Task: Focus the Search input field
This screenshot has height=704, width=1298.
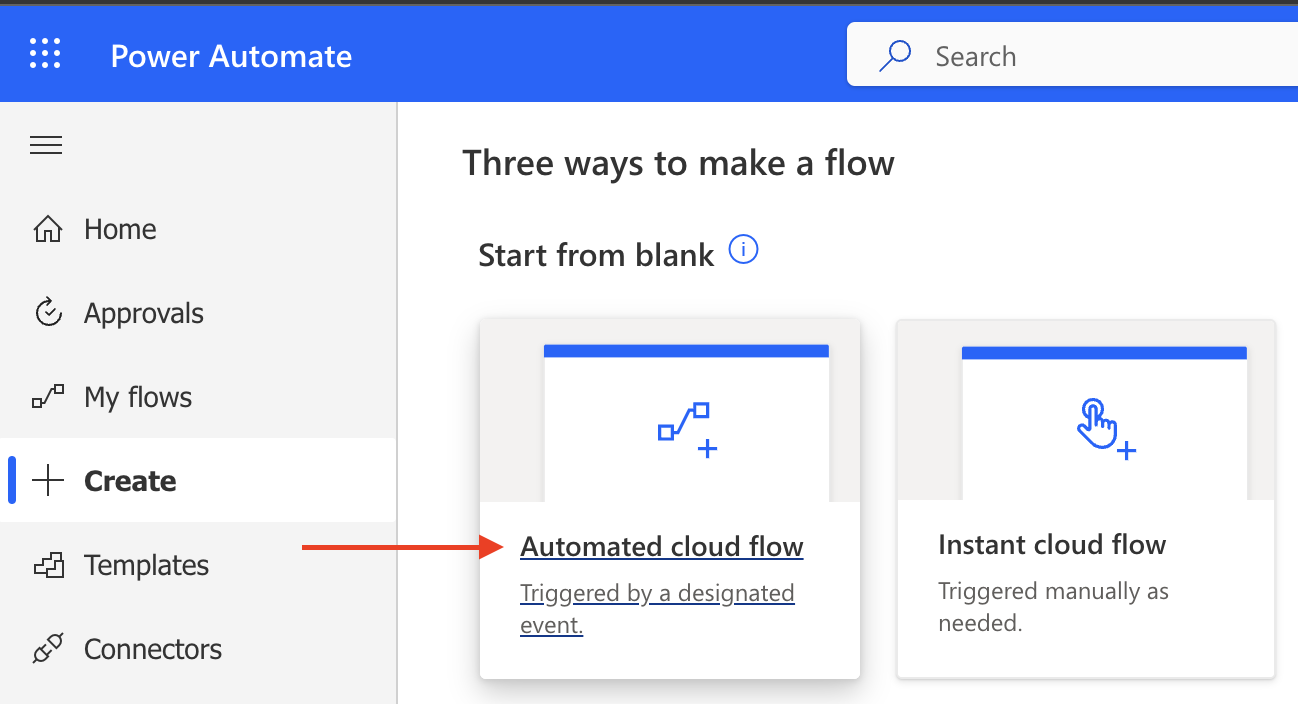Action: pyautogui.click(x=1072, y=56)
